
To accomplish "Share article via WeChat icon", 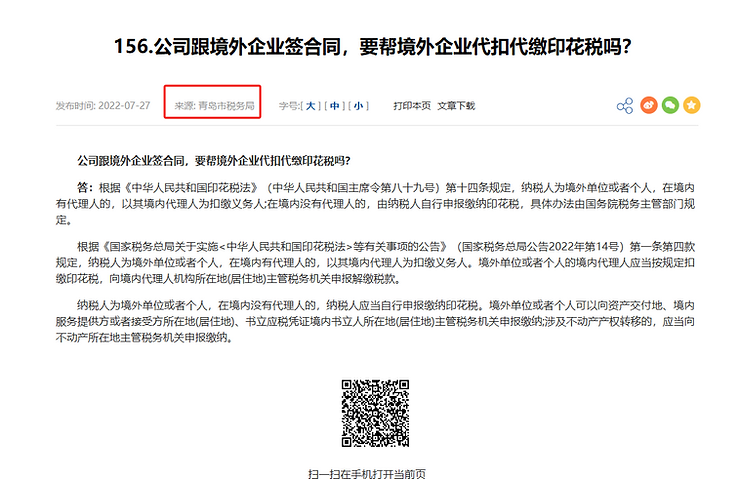I will tap(670, 106).
